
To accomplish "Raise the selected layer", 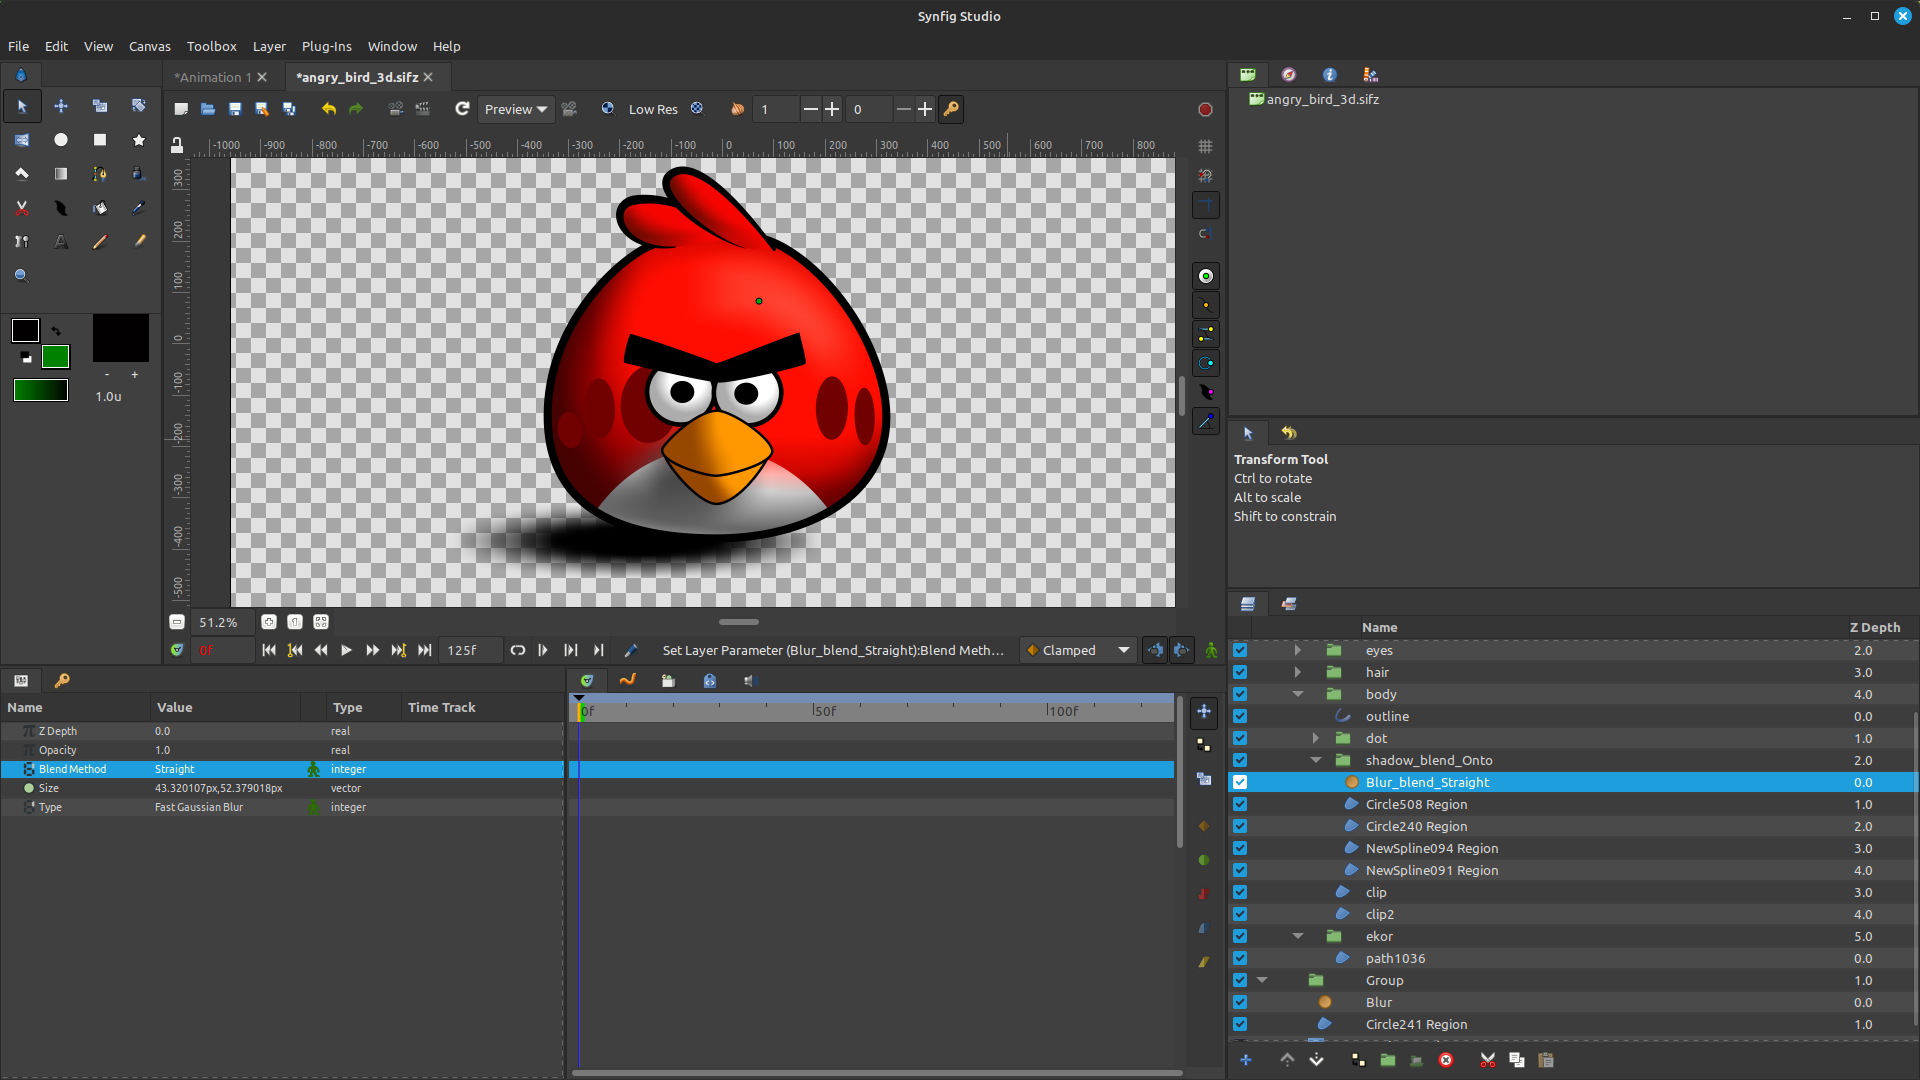I will point(1287,1060).
